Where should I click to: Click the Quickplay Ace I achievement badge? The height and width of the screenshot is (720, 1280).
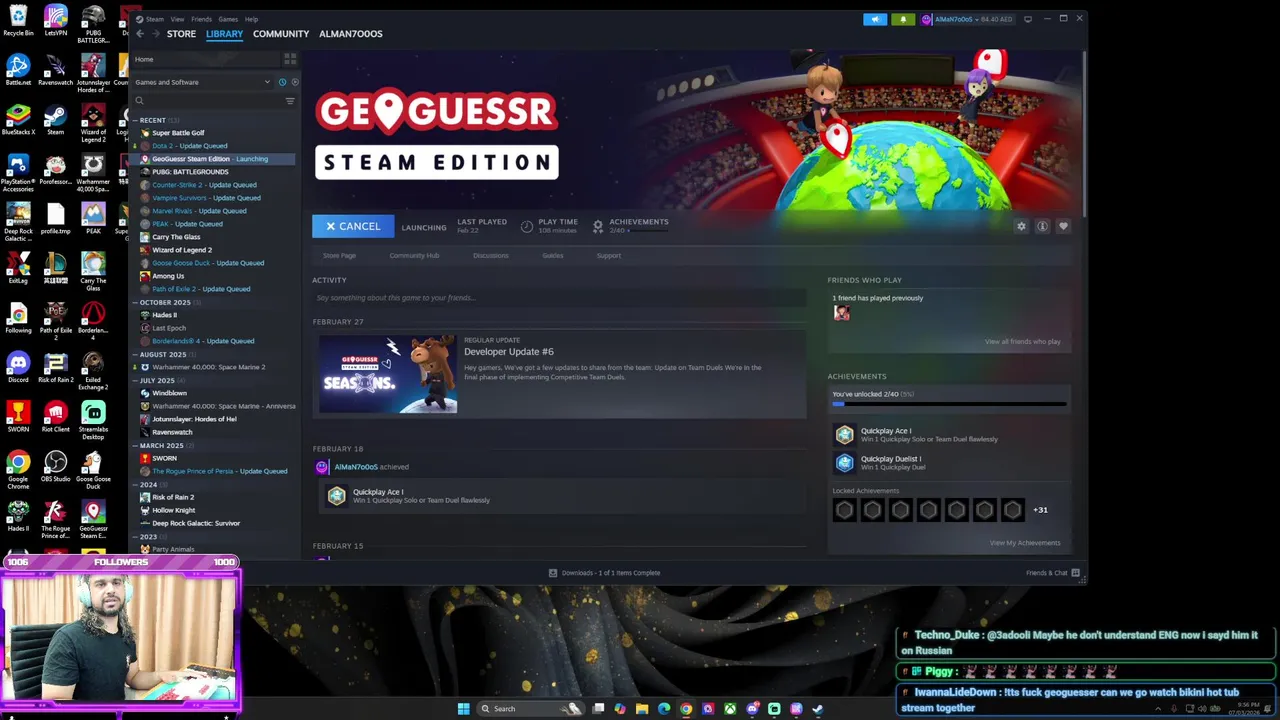click(845, 435)
